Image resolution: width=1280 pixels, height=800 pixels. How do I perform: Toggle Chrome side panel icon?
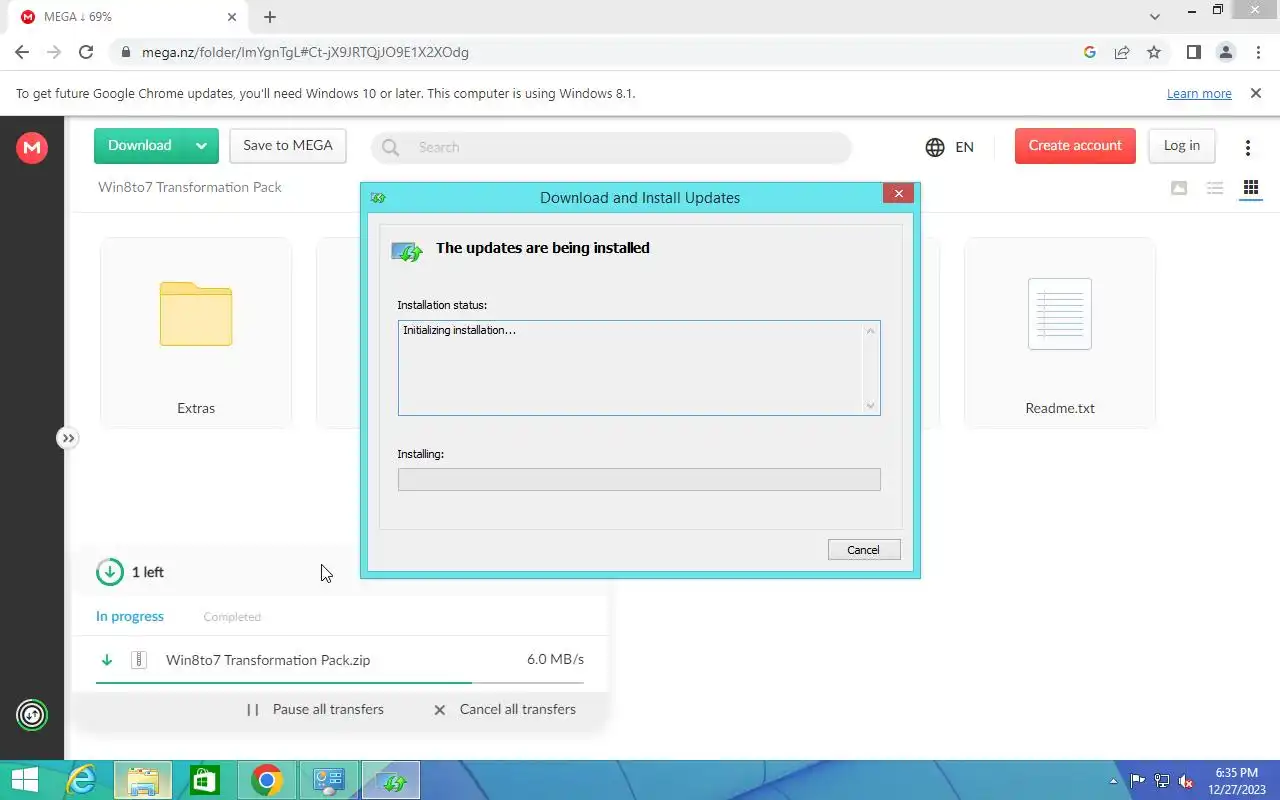(1193, 52)
